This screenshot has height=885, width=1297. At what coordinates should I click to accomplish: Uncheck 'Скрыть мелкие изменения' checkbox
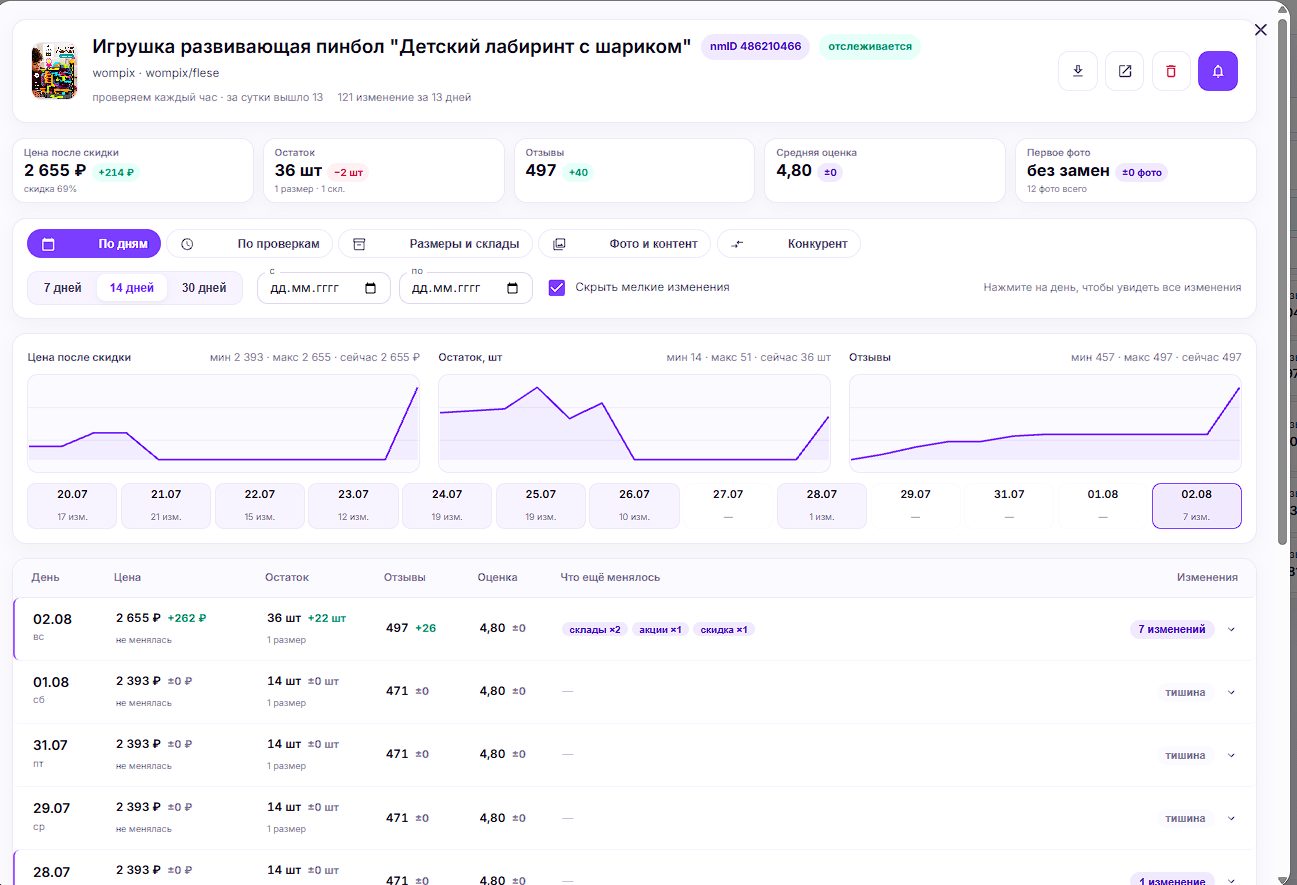tap(557, 287)
